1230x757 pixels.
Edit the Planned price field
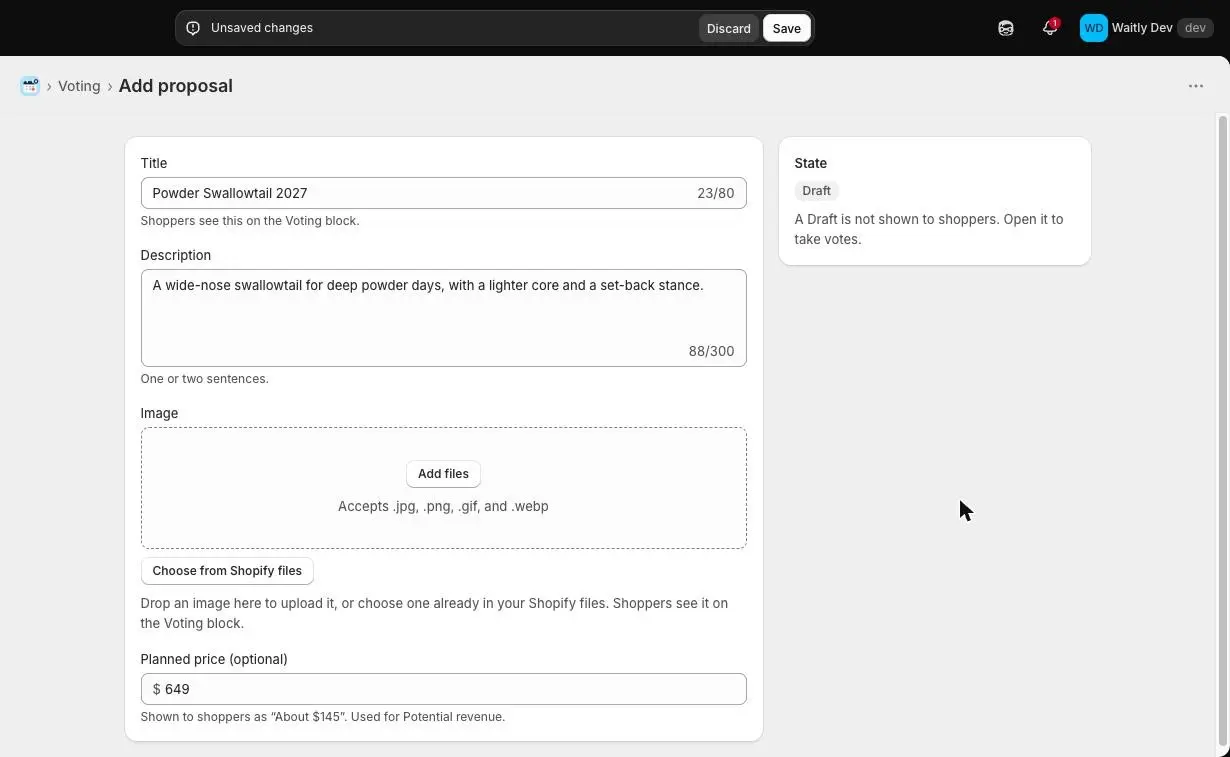(x=443, y=689)
